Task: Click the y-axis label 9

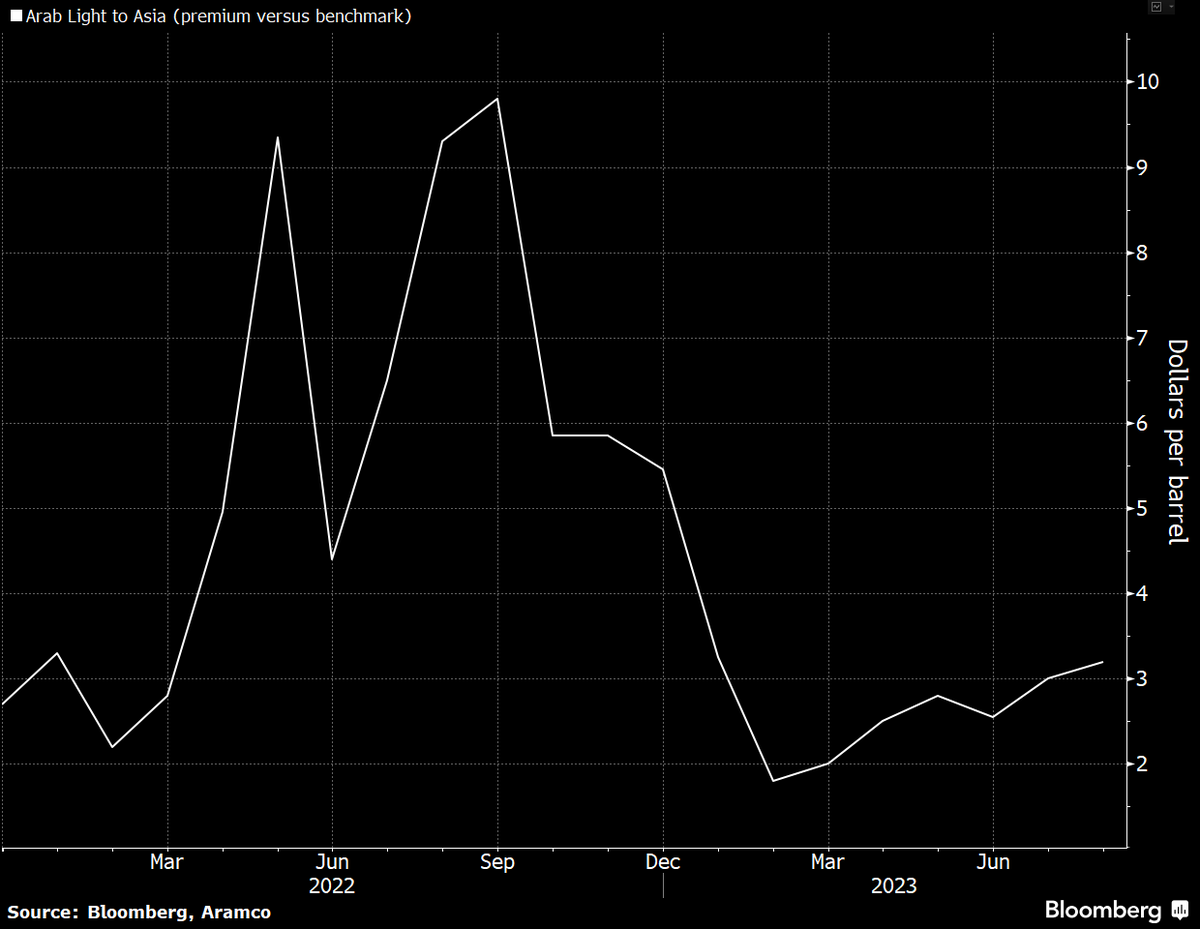Action: pyautogui.click(x=1143, y=167)
